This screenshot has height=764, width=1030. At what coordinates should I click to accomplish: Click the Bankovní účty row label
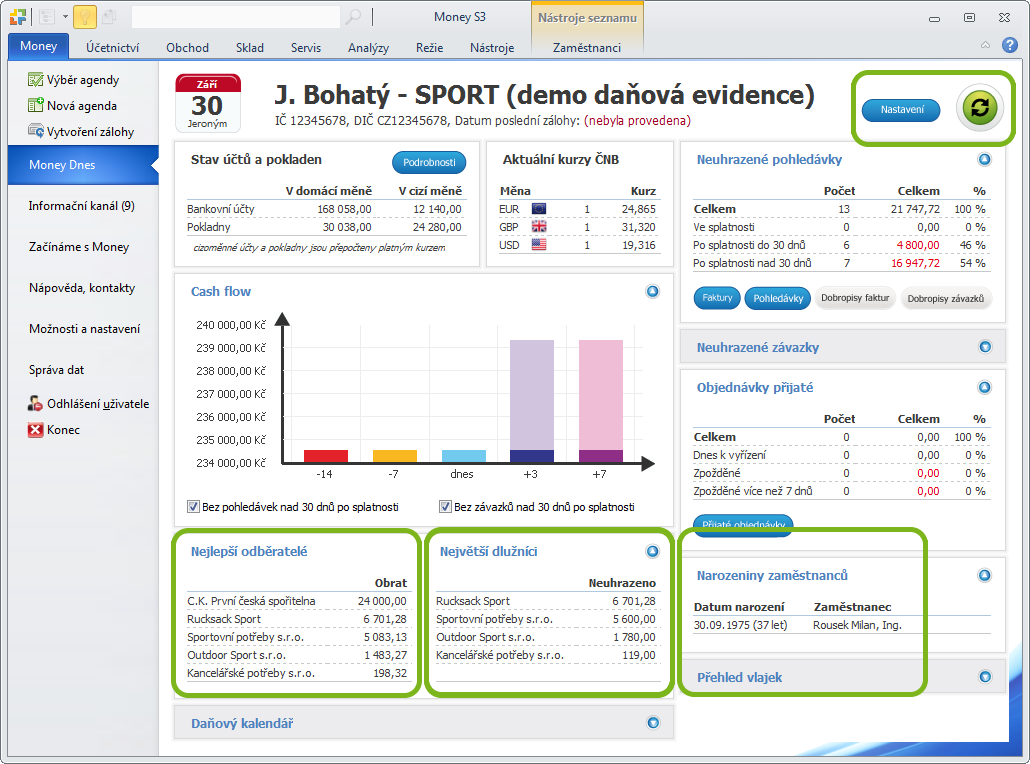[x=220, y=209]
